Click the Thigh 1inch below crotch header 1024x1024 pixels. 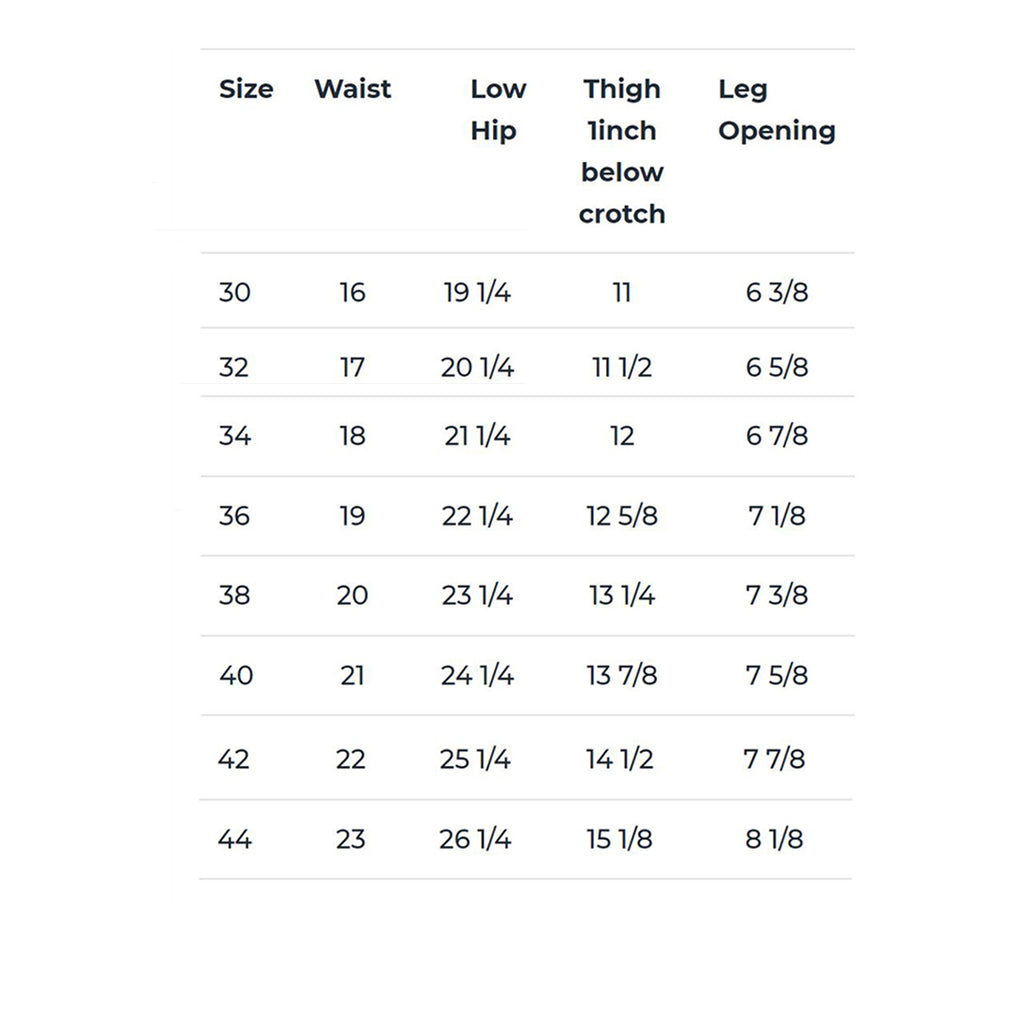622,151
